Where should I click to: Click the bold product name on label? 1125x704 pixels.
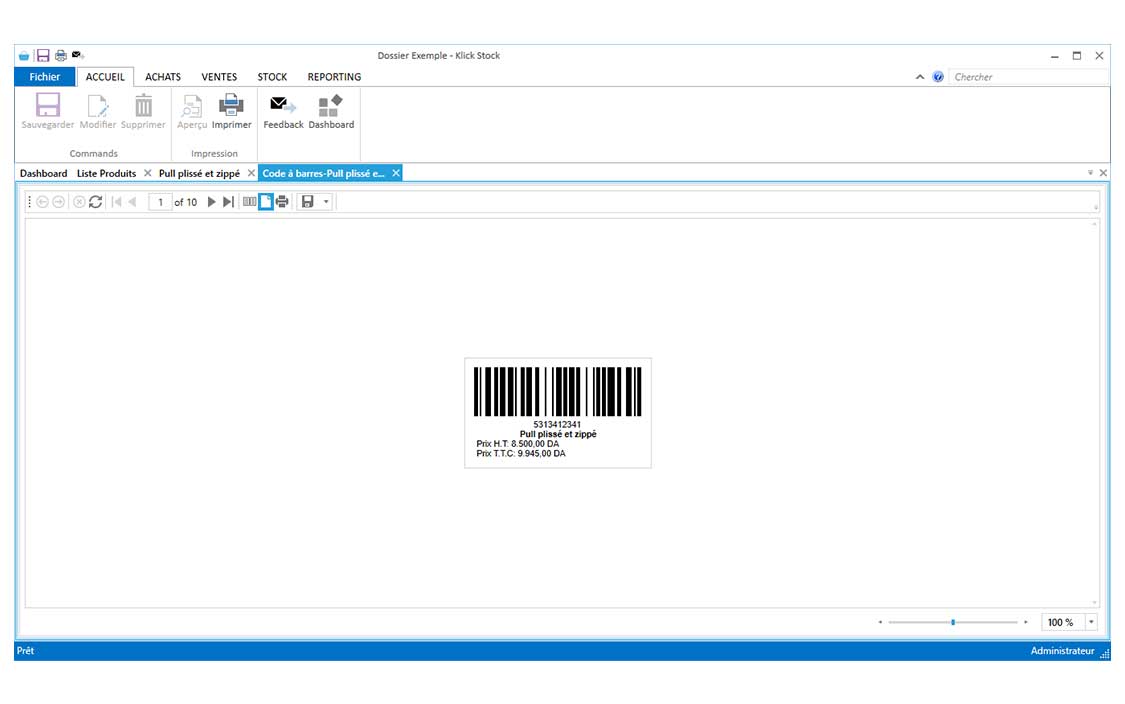pyautogui.click(x=557, y=434)
